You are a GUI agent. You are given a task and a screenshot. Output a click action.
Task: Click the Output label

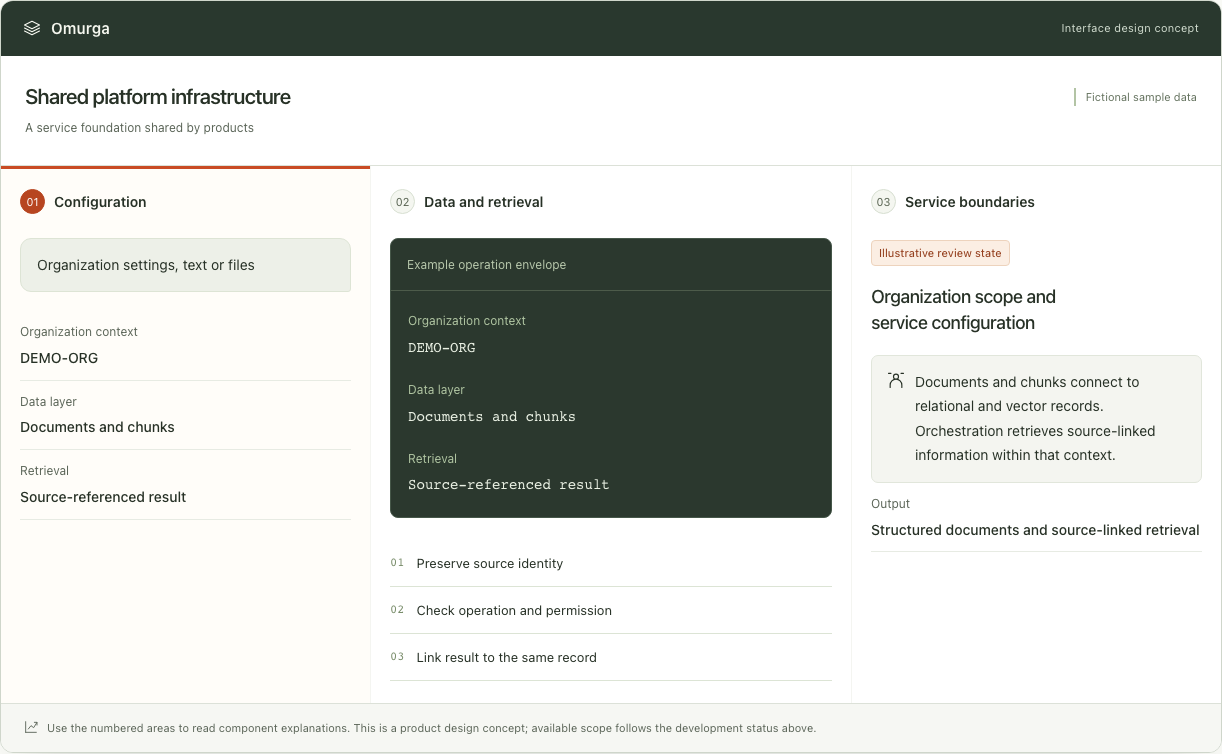890,504
